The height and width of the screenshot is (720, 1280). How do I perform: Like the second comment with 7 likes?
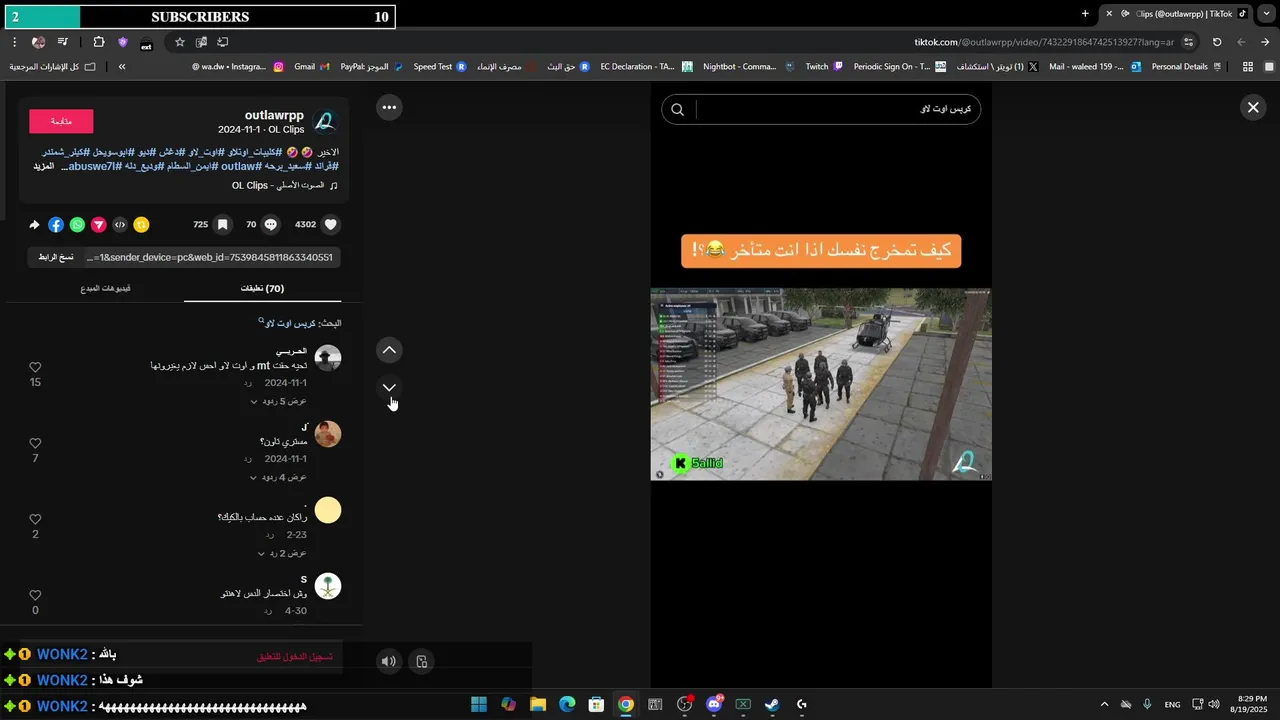tap(35, 444)
